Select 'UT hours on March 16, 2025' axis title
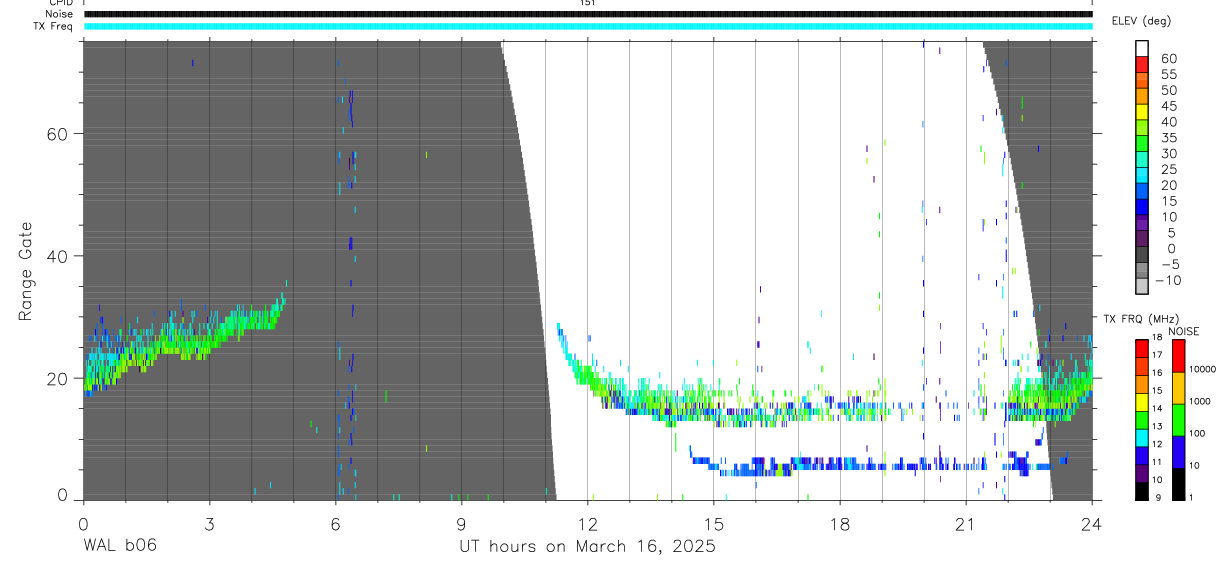 click(587, 546)
